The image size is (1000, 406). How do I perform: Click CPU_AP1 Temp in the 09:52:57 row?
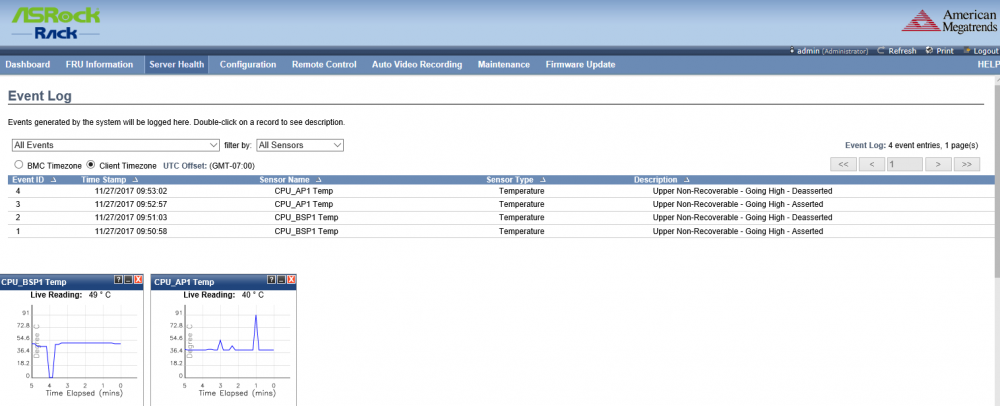pyautogui.click(x=304, y=204)
